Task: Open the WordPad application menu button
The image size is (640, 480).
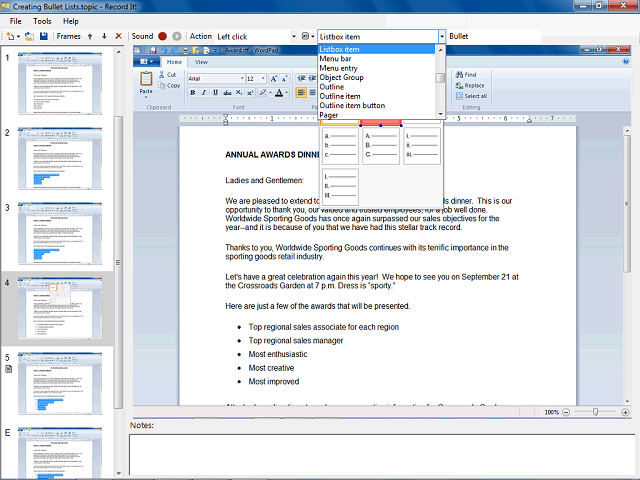Action: [x=146, y=62]
